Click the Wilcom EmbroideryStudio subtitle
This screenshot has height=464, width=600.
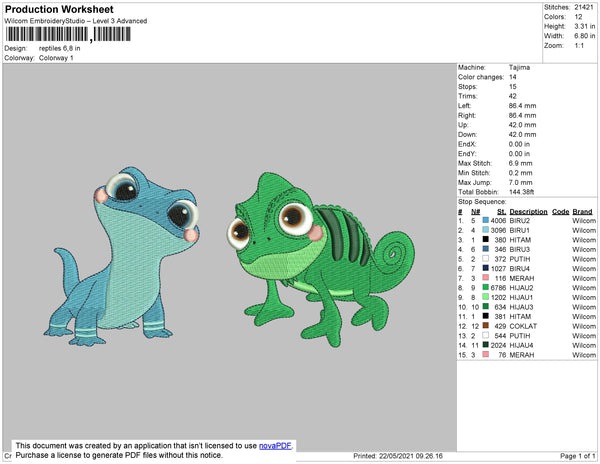pyautogui.click(x=76, y=21)
